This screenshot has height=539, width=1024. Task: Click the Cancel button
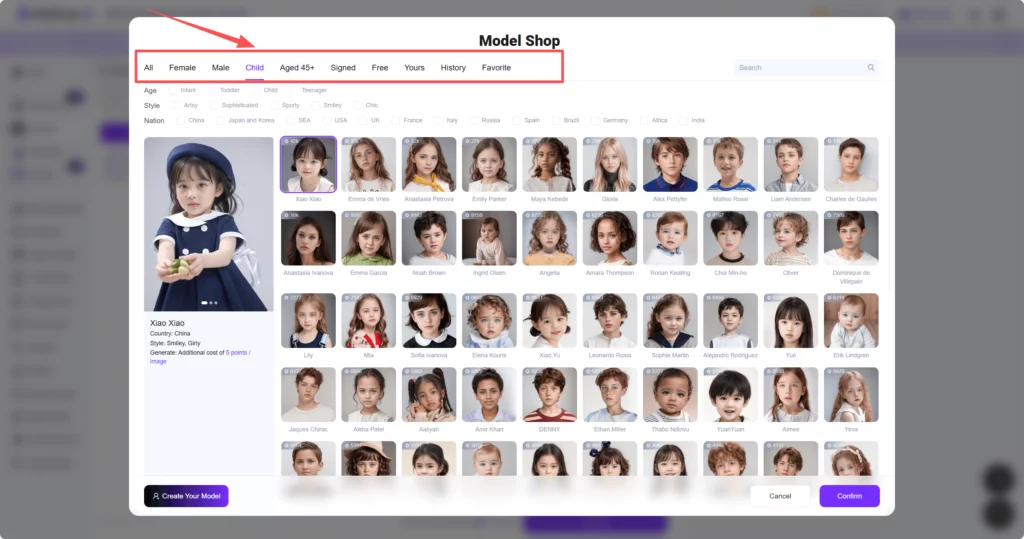click(x=780, y=496)
